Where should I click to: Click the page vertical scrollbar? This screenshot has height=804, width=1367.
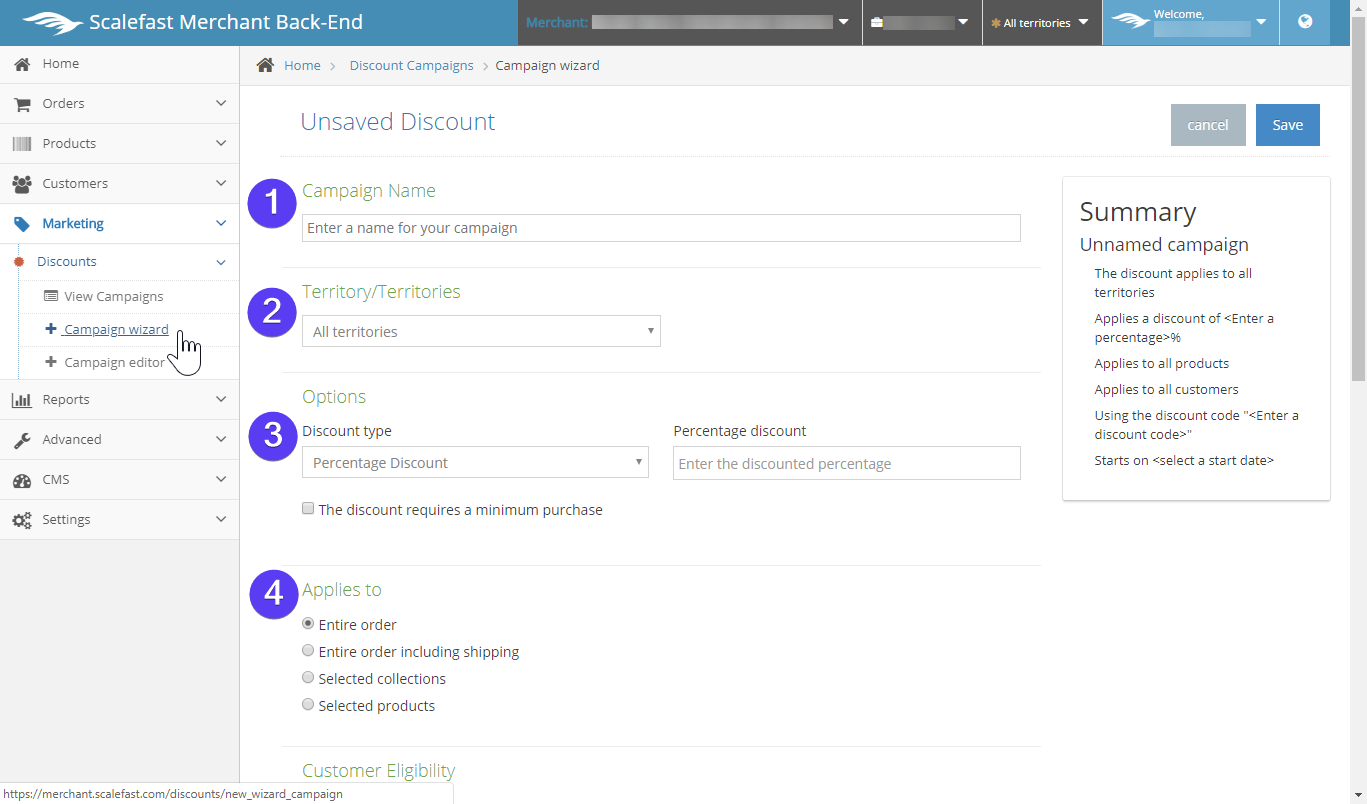1358,220
